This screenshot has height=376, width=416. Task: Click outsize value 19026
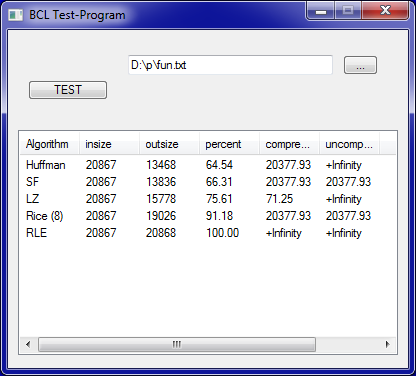point(161,216)
